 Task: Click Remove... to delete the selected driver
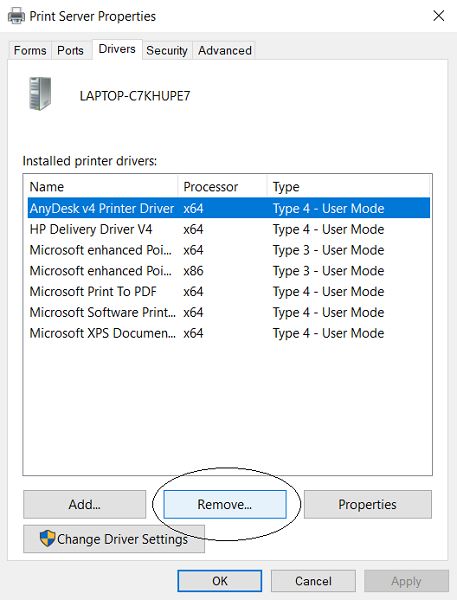click(225, 504)
